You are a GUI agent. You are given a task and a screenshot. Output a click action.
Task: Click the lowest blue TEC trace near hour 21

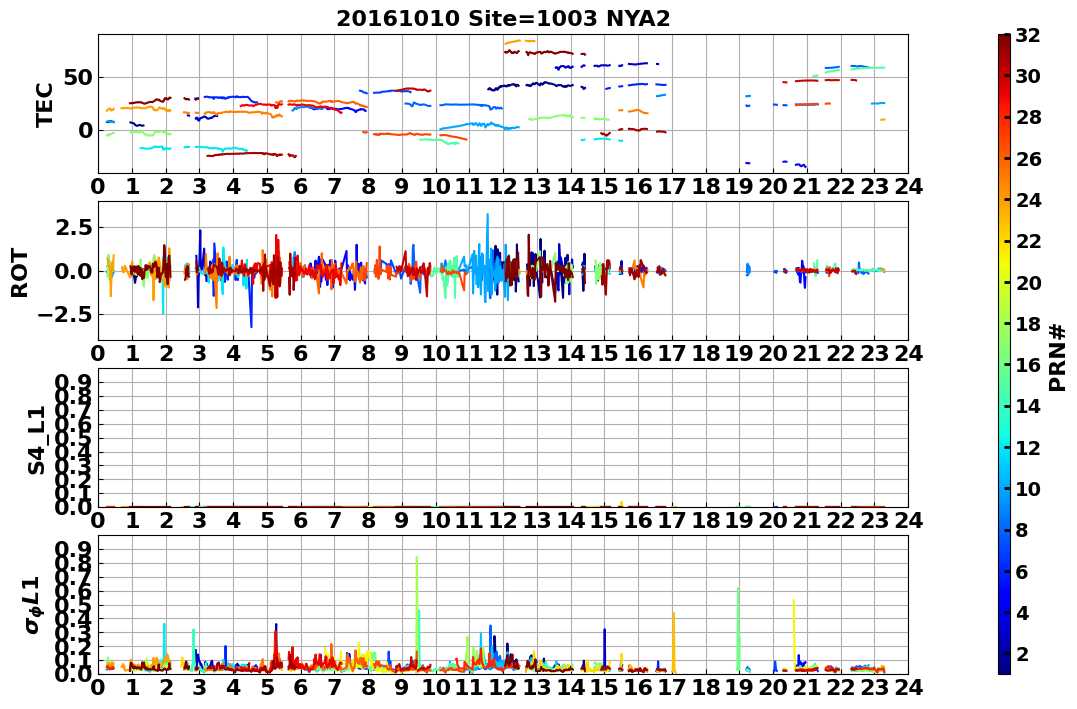800,165
